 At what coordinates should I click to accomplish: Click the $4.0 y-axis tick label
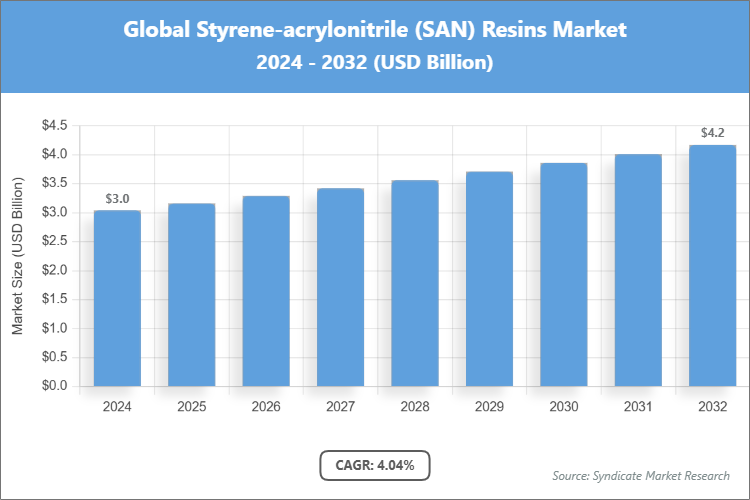[x=55, y=154]
